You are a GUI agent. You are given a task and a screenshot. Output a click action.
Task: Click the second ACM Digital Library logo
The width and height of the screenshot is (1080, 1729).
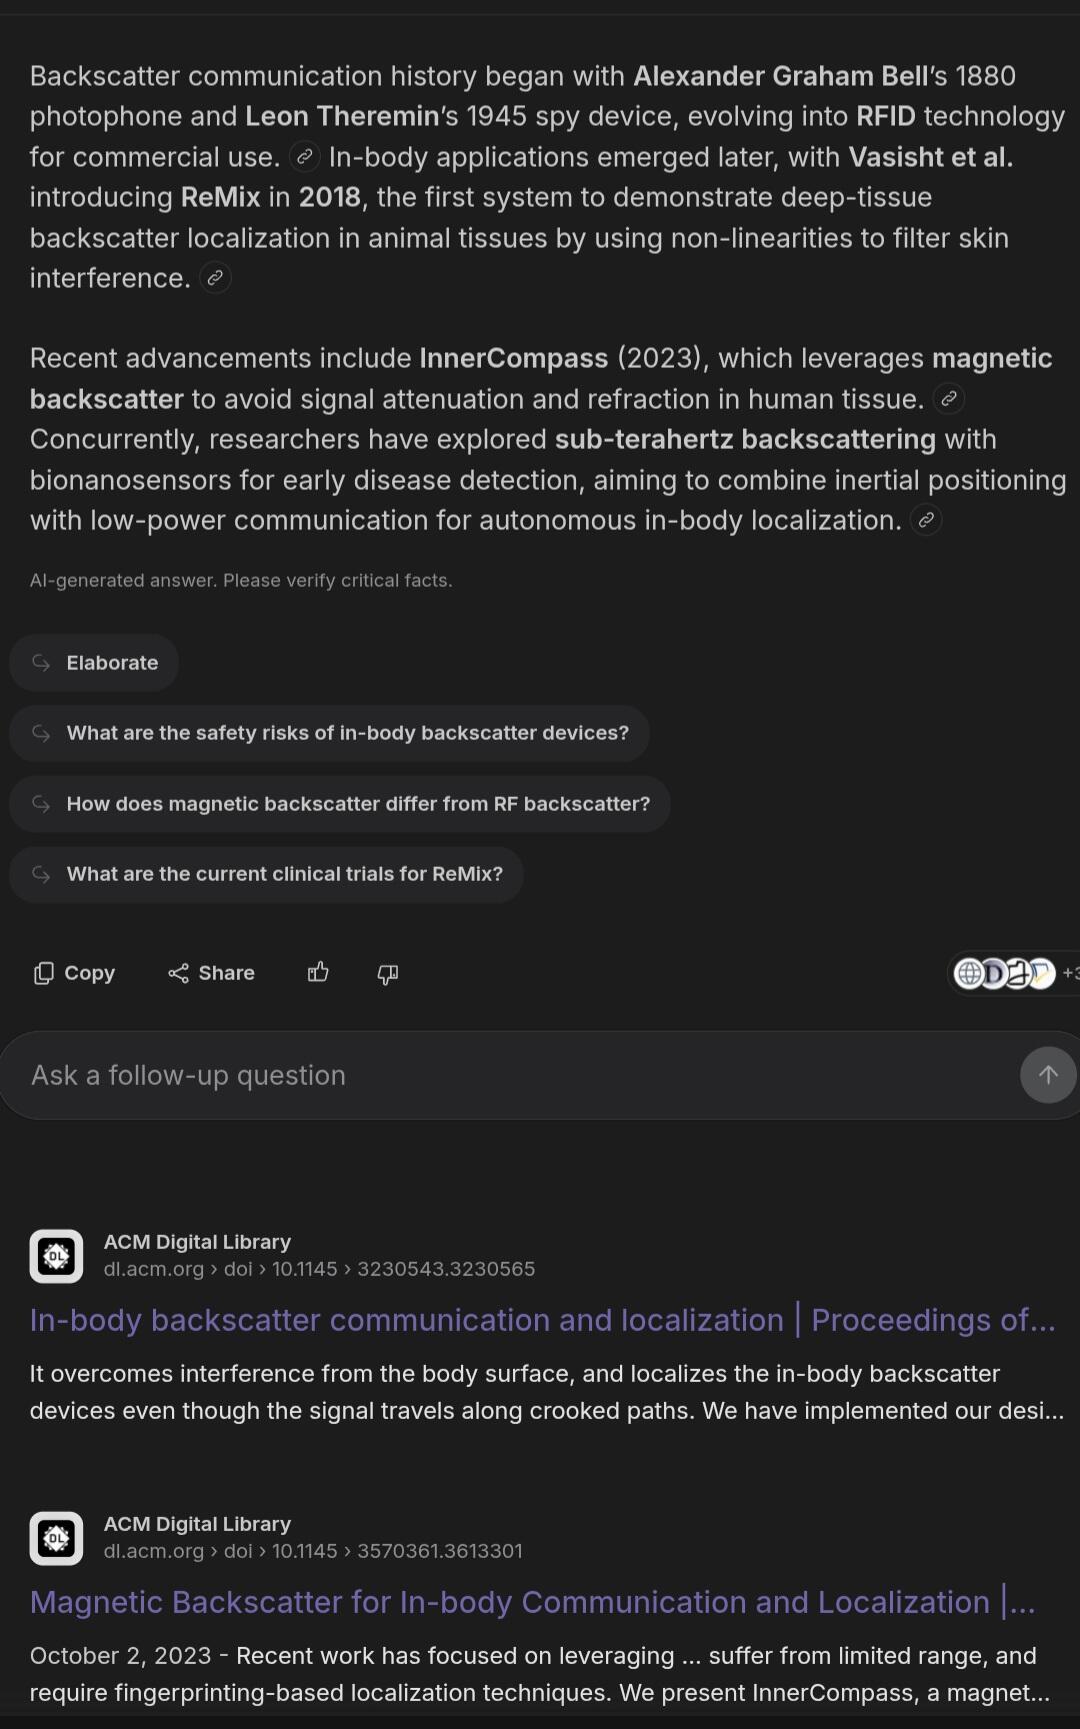pyautogui.click(x=56, y=1538)
